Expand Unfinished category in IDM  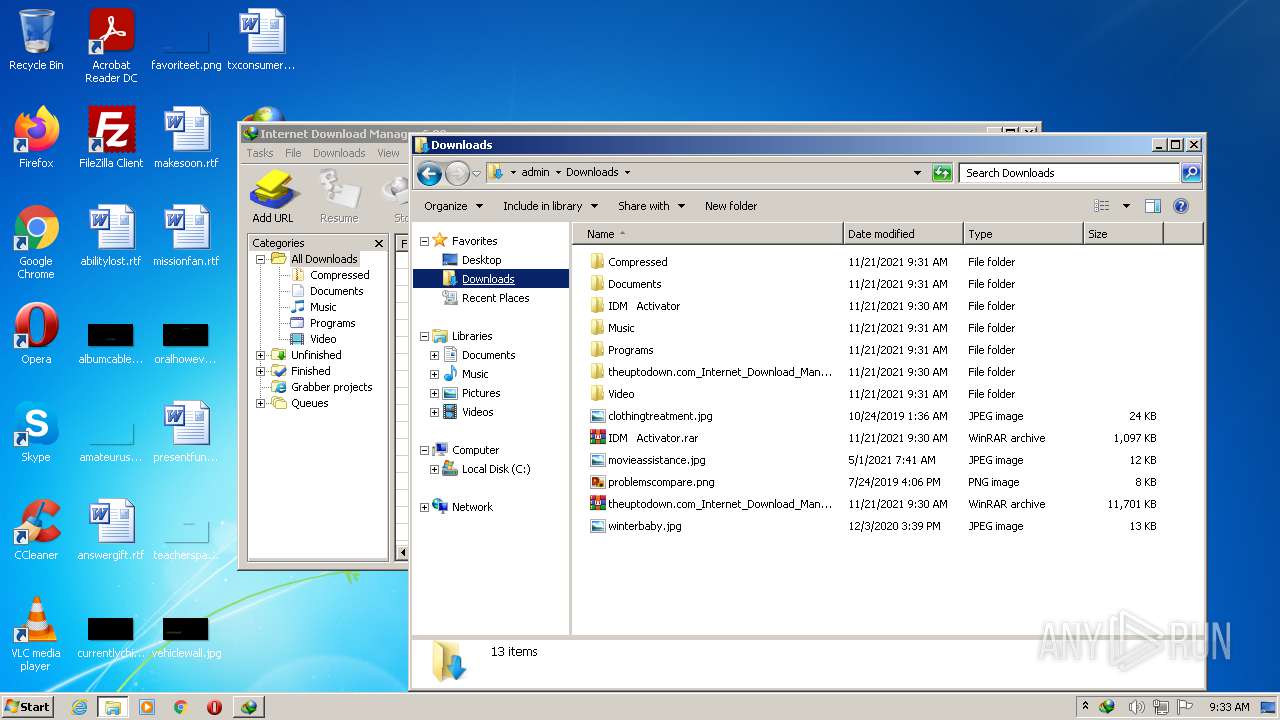(261, 355)
